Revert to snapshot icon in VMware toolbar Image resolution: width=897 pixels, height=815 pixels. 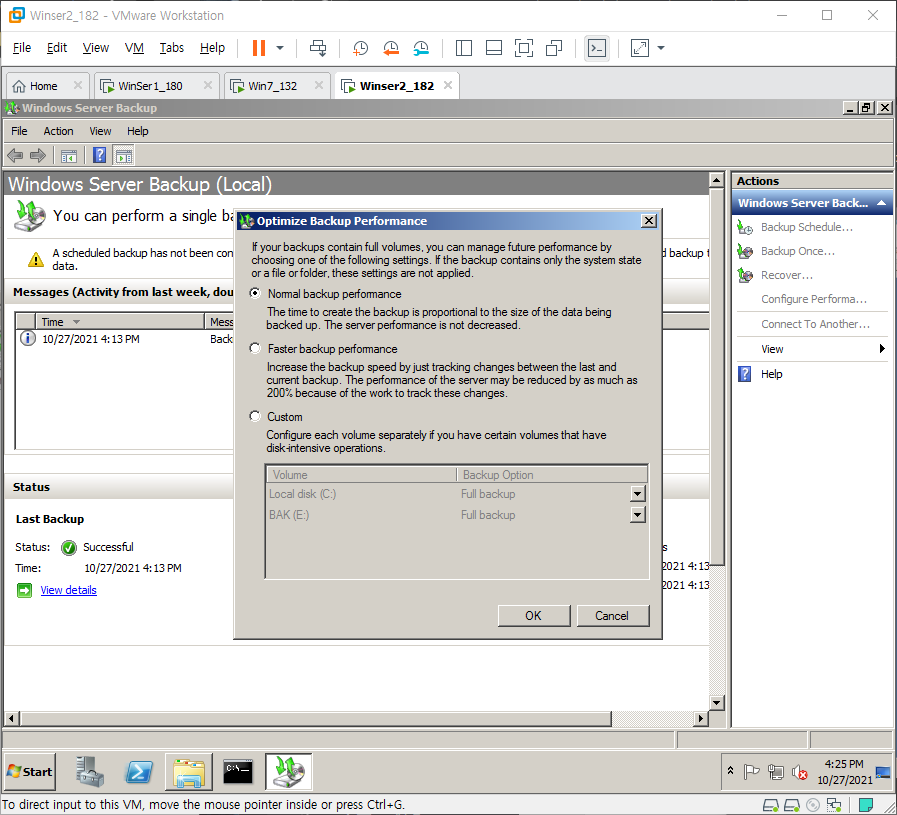pos(391,48)
